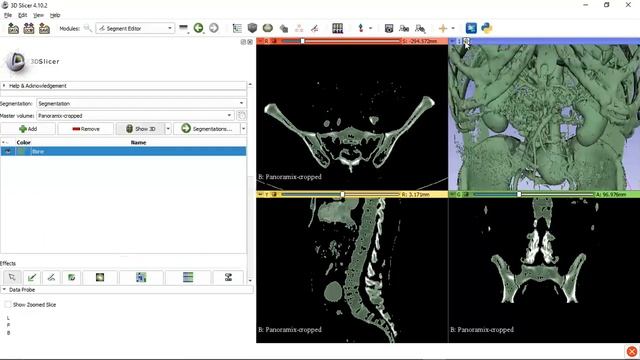
Task: Go back to previous module arrow
Action: (x=198, y=28)
